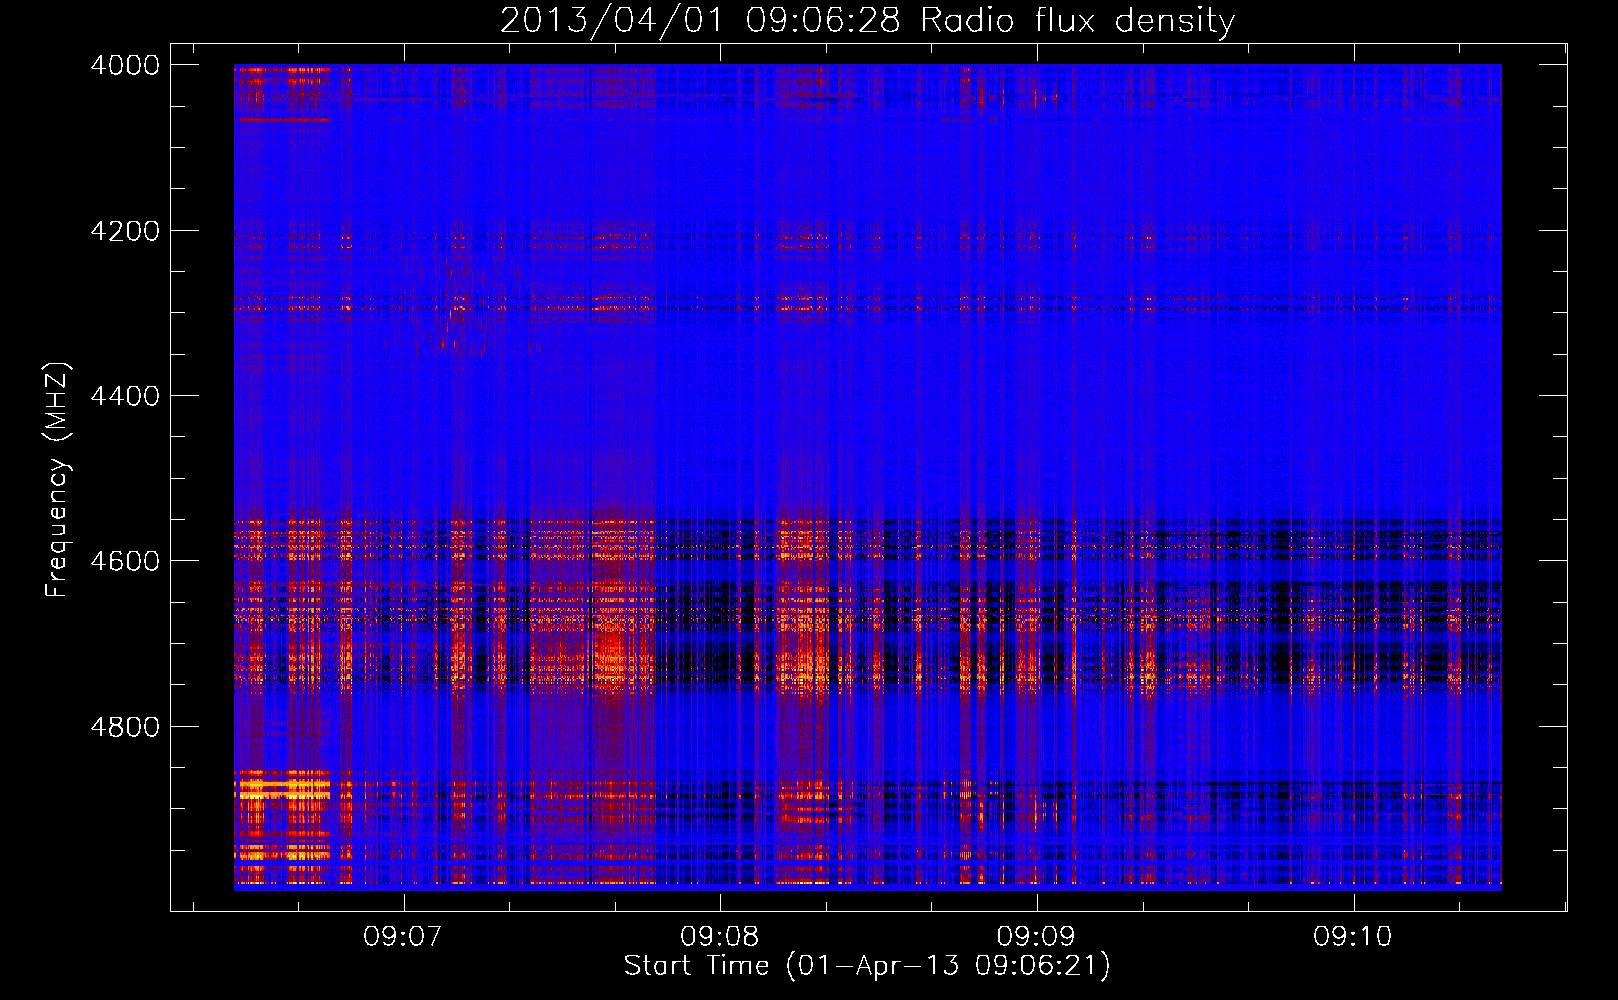Click the 'Frequency (MHZ)' axis label
The height and width of the screenshot is (1000, 1618).
pos(57,480)
